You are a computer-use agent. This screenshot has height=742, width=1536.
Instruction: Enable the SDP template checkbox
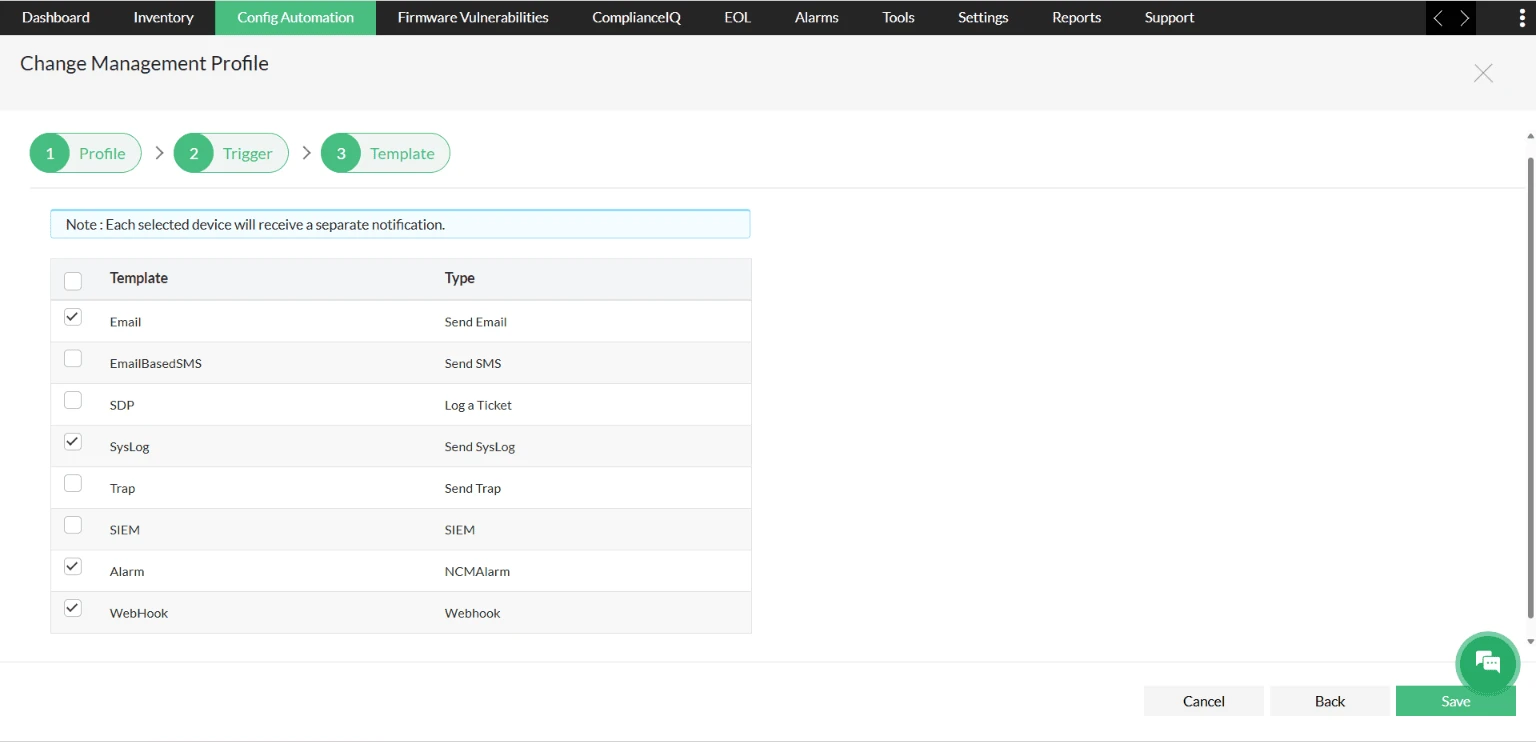coord(73,400)
